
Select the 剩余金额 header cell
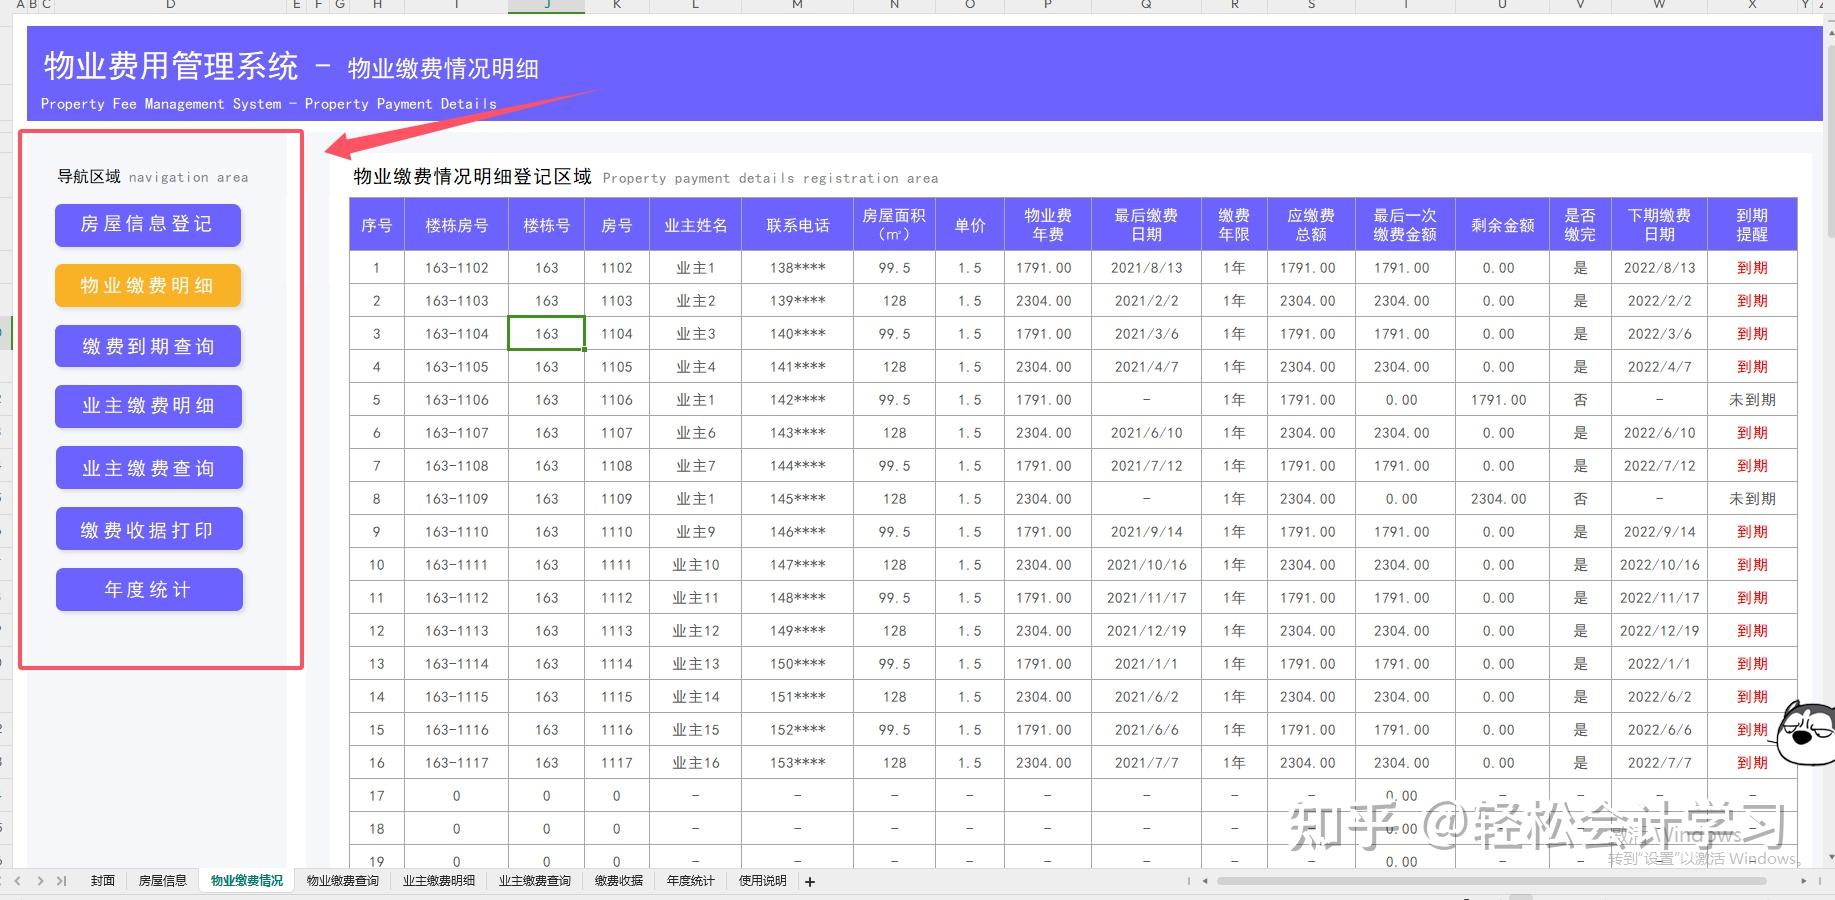coord(1502,225)
